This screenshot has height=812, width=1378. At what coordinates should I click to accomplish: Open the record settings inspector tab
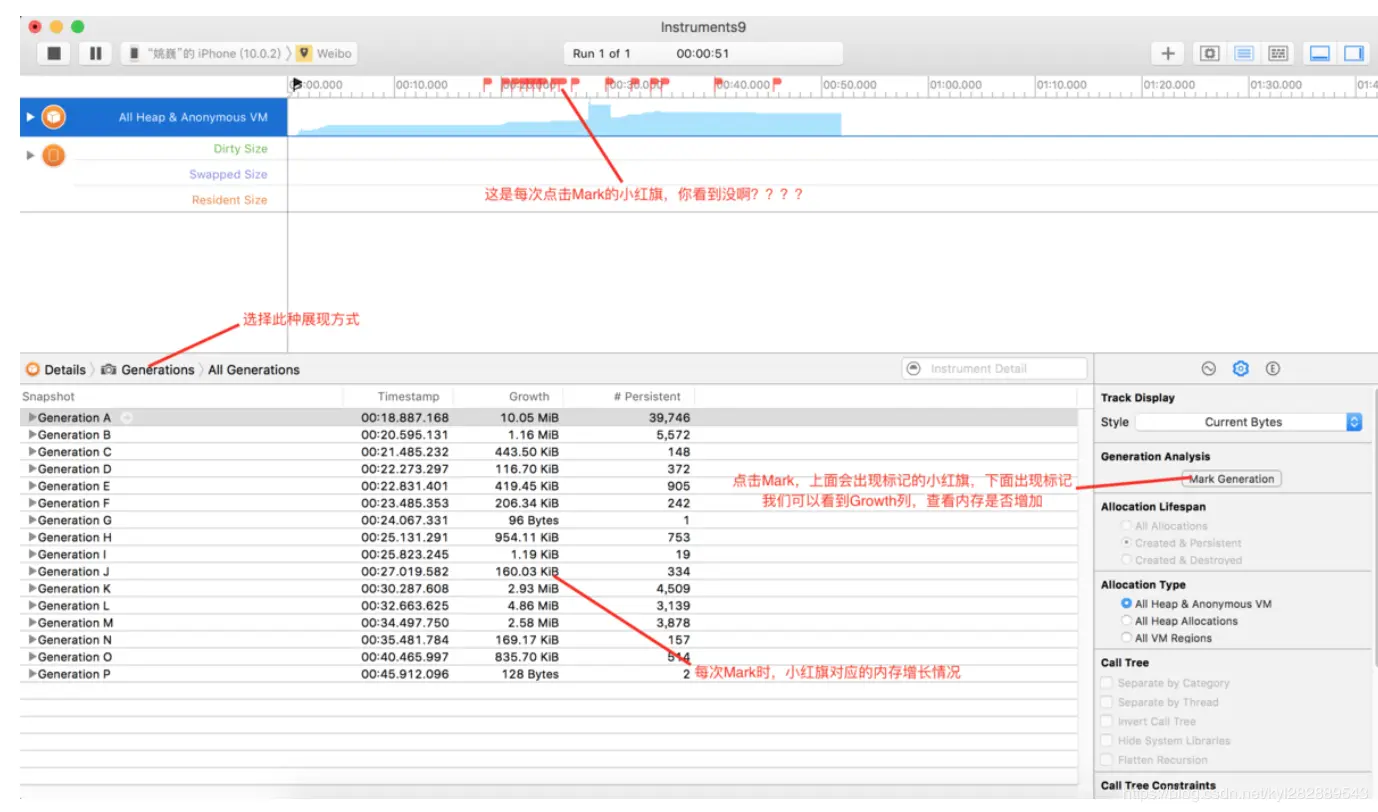1208,368
